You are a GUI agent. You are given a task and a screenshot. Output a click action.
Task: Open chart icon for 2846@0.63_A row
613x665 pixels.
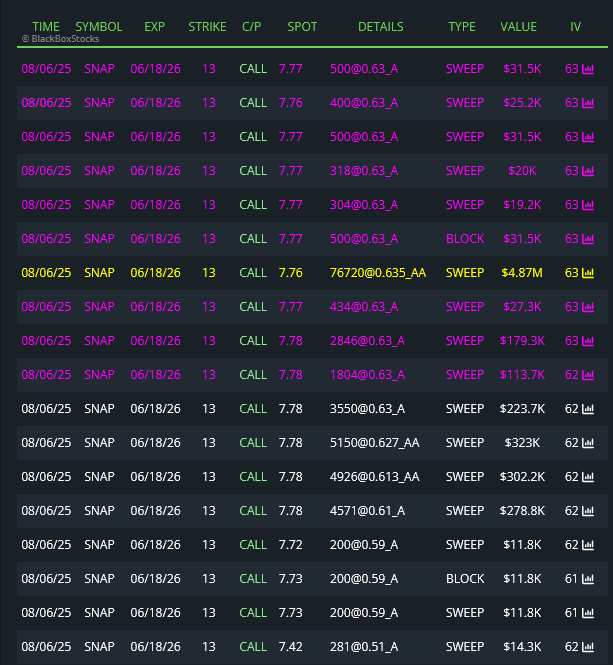point(588,341)
